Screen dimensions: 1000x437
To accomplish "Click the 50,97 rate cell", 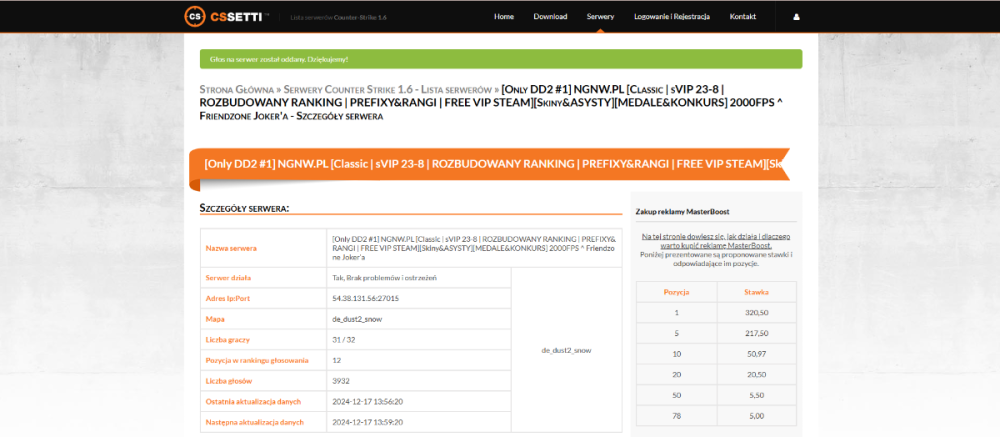I will 756,354.
